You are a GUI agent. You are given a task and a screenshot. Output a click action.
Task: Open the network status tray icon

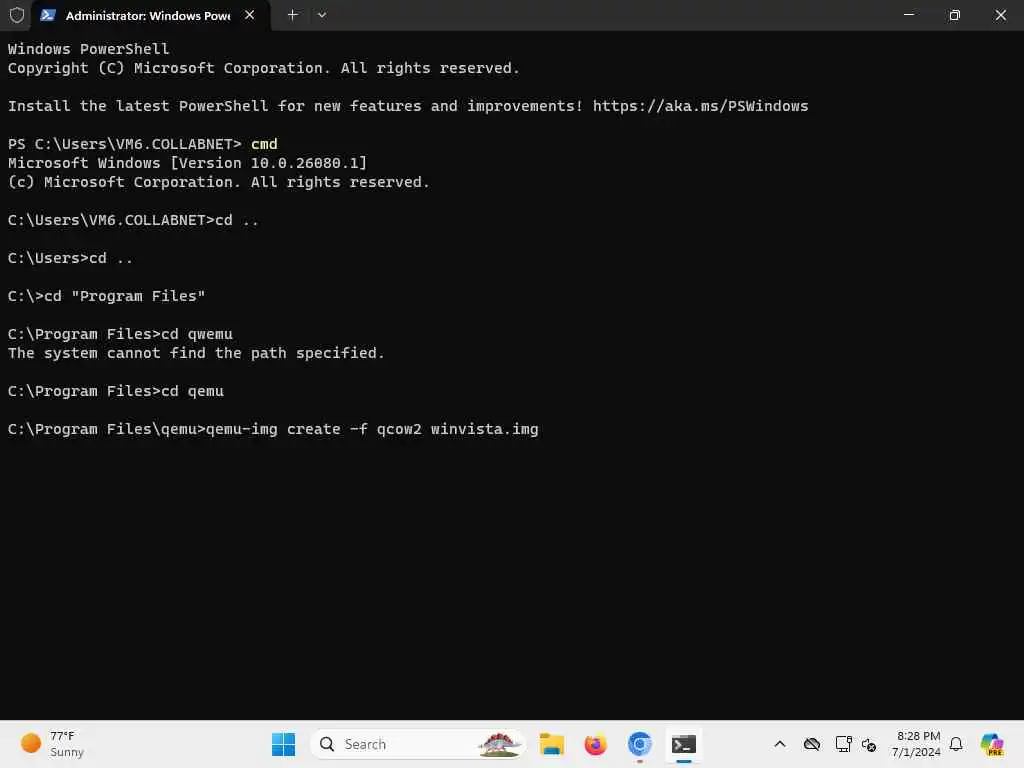843,744
